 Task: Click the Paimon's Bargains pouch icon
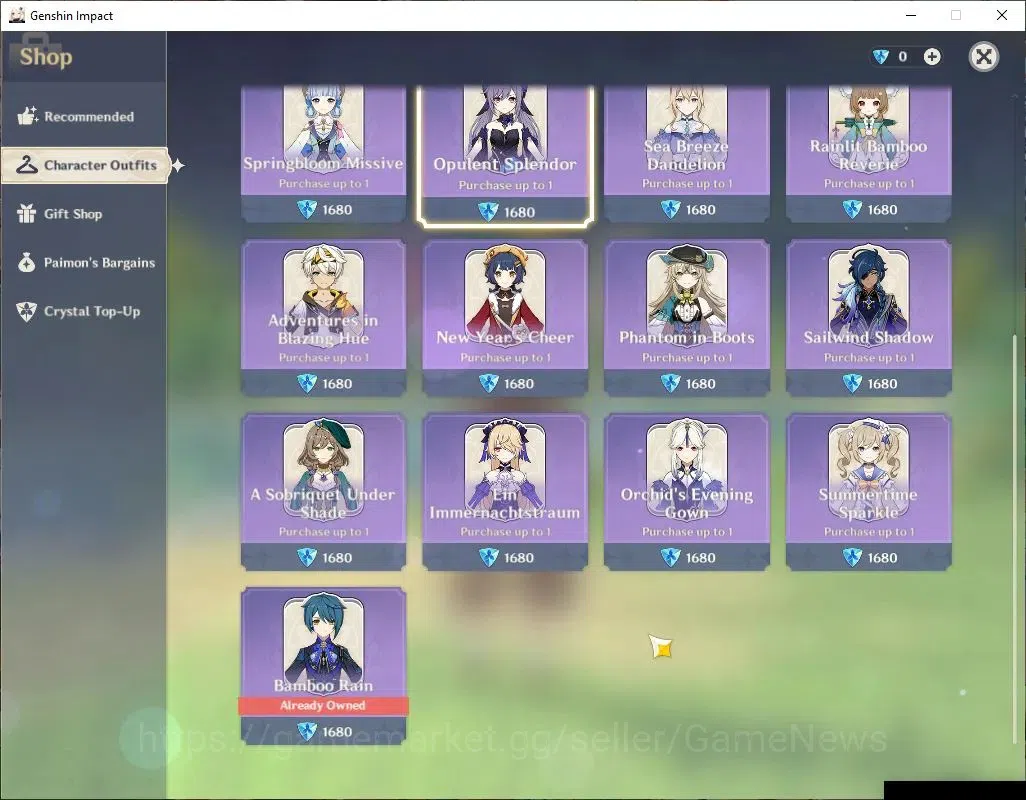[27, 262]
